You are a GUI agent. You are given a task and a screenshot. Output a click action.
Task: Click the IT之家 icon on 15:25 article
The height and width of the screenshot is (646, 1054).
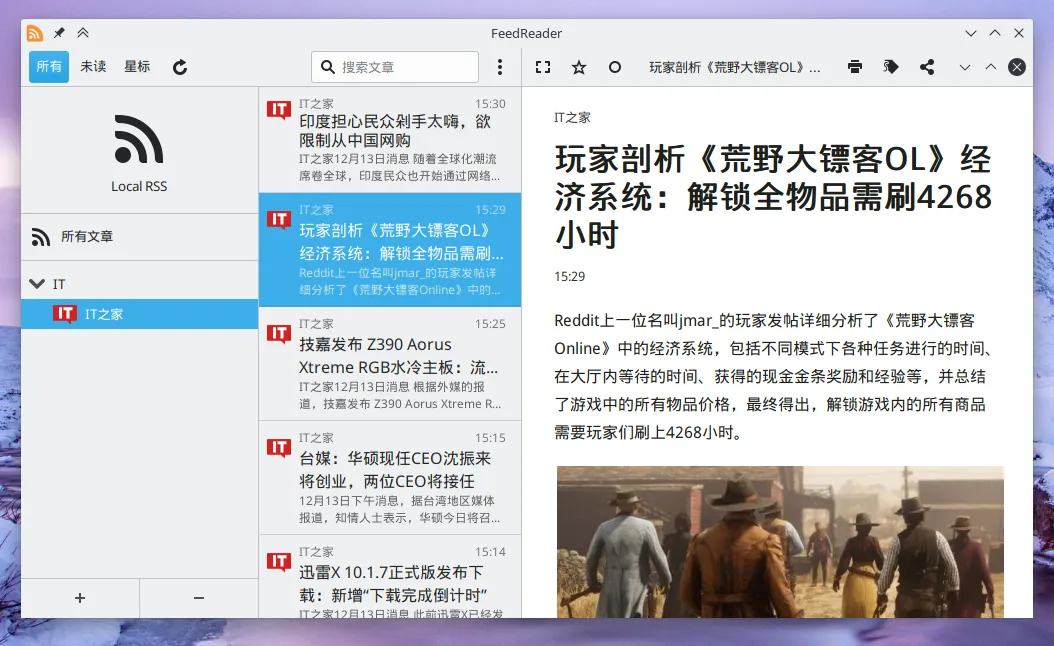[x=278, y=333]
